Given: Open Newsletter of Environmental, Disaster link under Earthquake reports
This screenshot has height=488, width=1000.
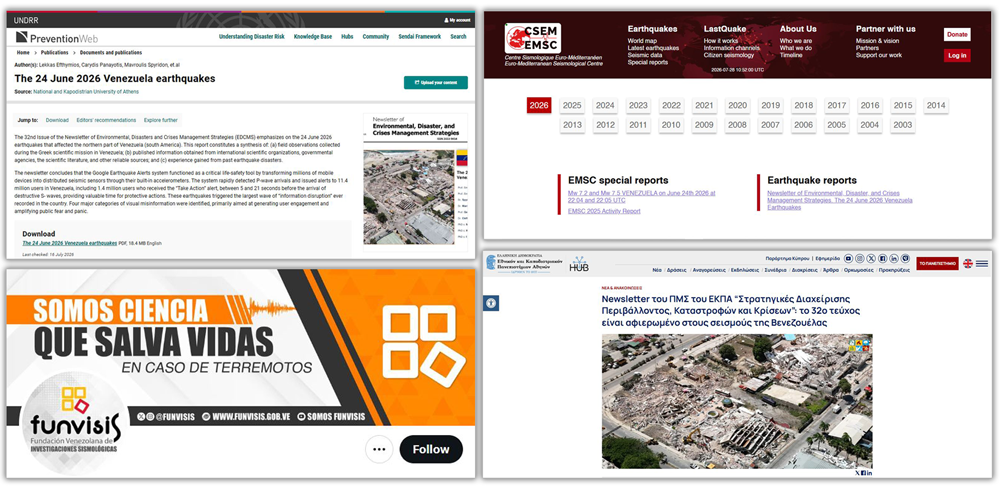Looking at the screenshot, I should (x=840, y=200).
